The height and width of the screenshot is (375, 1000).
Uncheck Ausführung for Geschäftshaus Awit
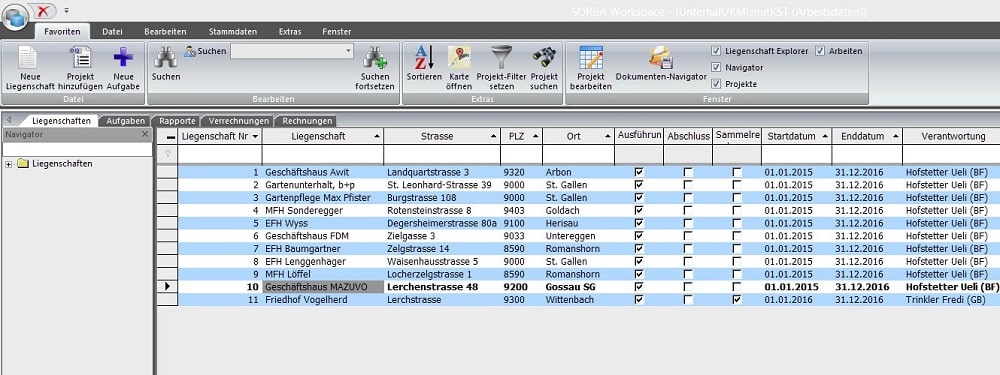click(639, 172)
